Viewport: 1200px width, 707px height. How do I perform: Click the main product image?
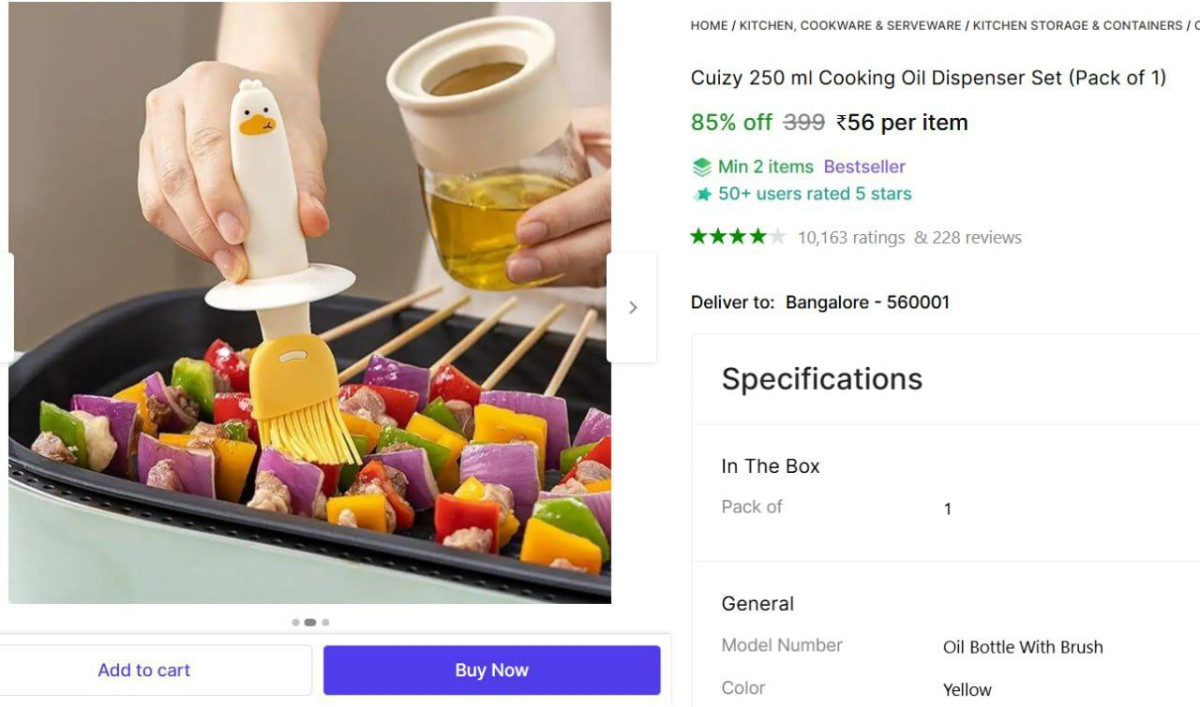tap(310, 302)
